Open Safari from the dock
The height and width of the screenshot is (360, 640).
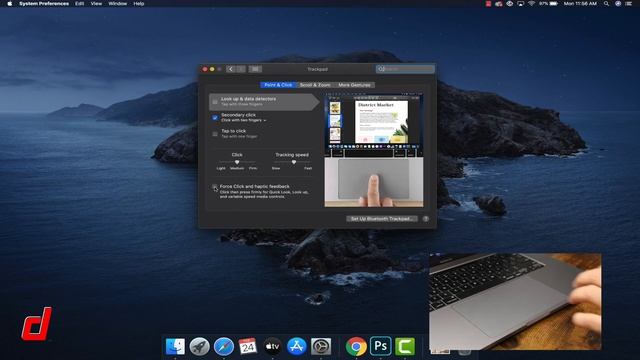[224, 347]
